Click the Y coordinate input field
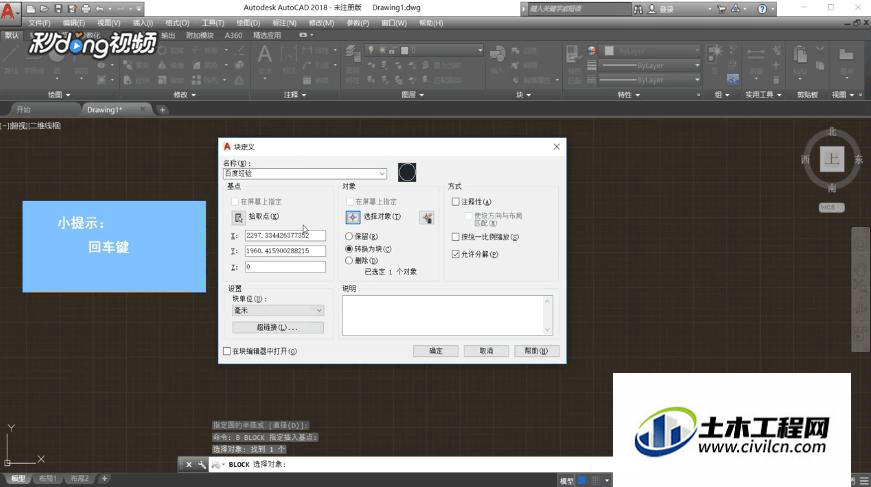Screen dimensions: 871x487 tap(286, 251)
